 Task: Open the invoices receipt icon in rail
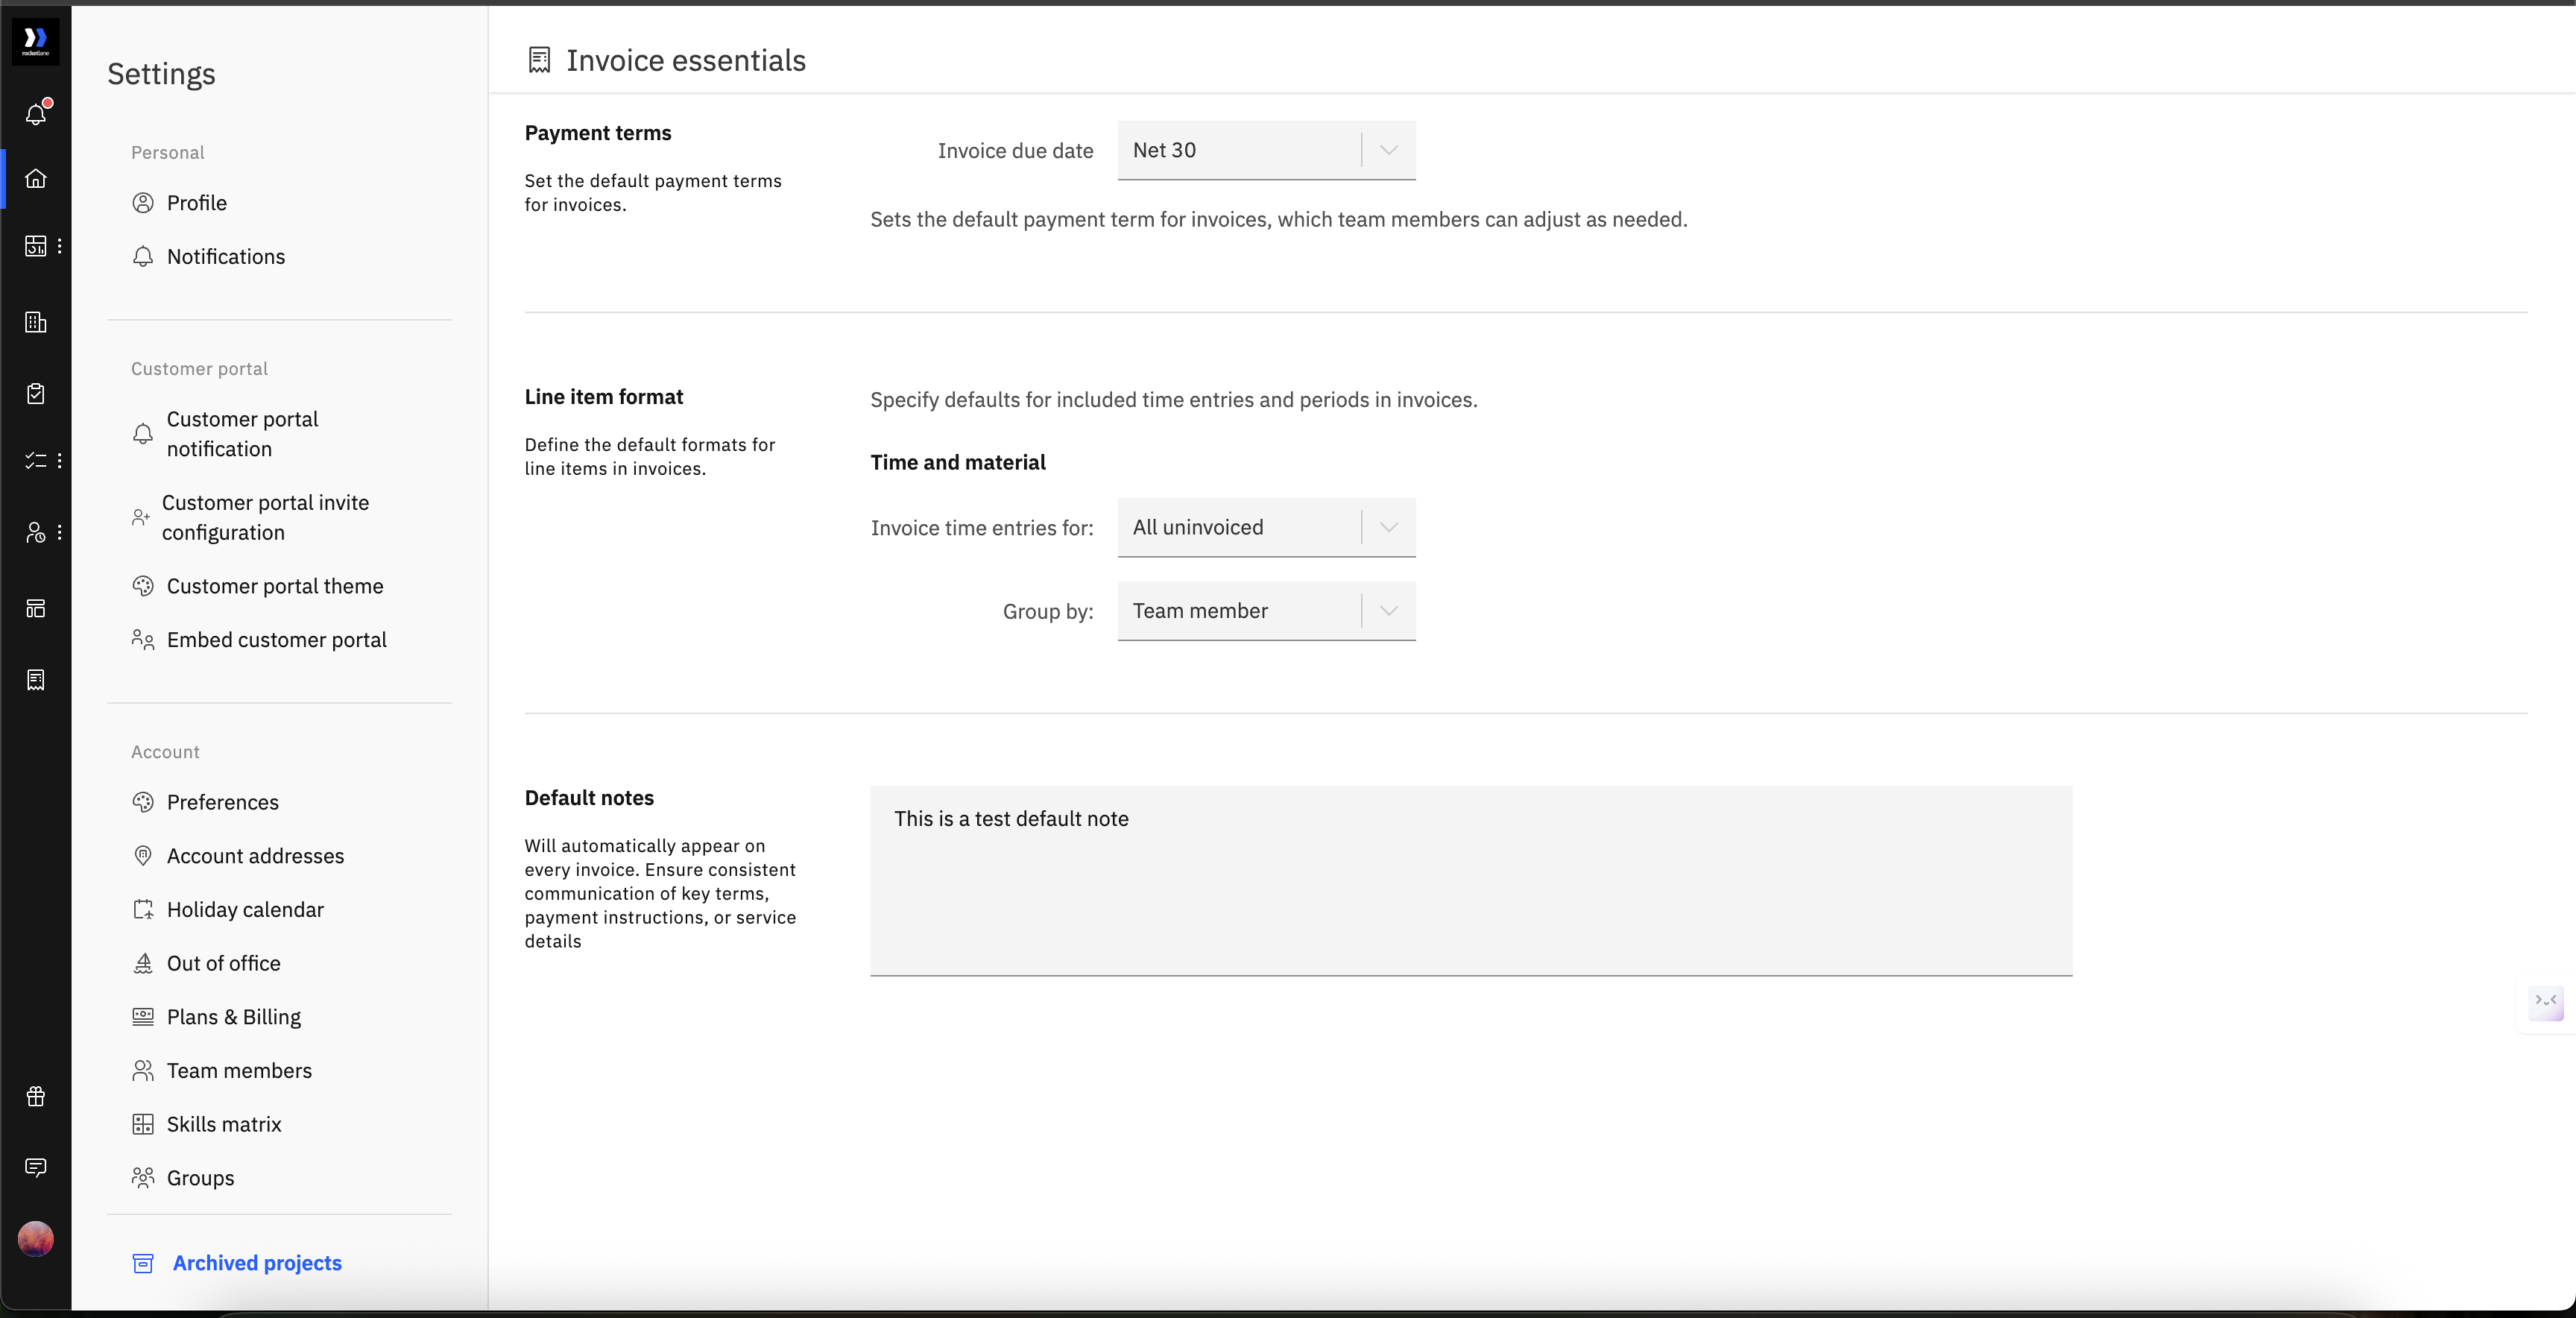36,680
